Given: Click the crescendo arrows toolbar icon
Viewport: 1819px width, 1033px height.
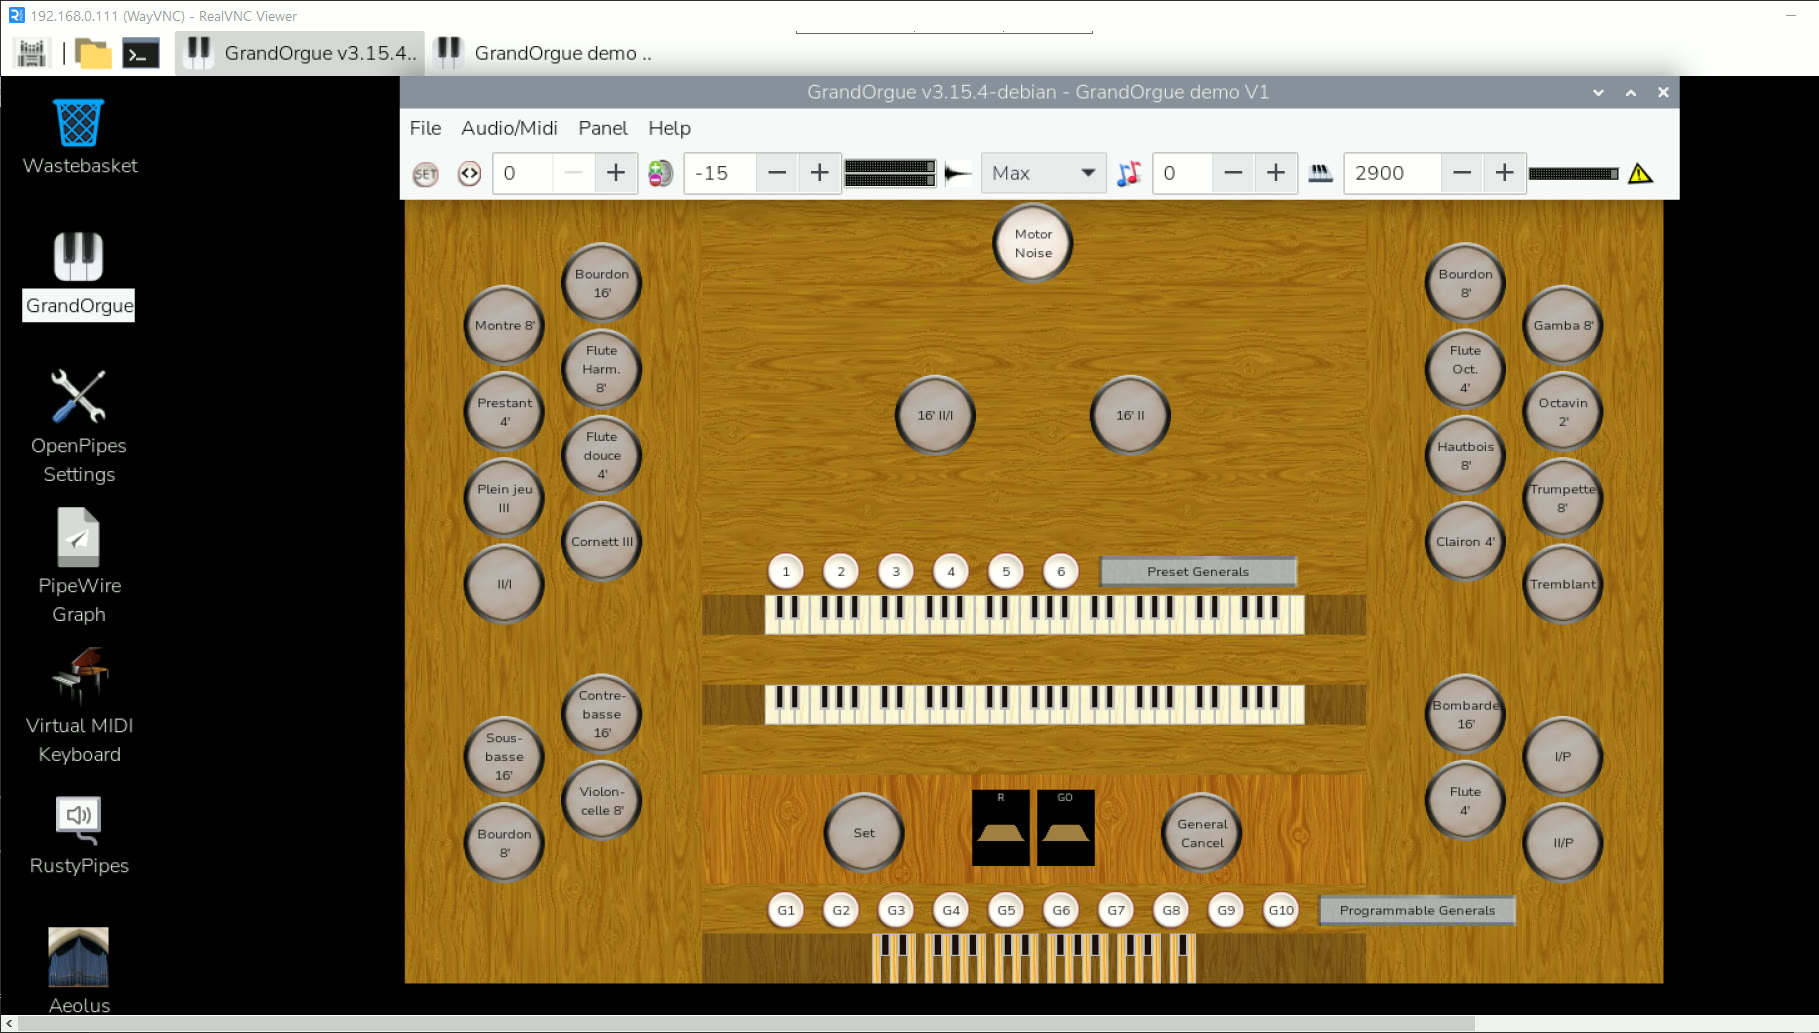Looking at the screenshot, I should 469,174.
